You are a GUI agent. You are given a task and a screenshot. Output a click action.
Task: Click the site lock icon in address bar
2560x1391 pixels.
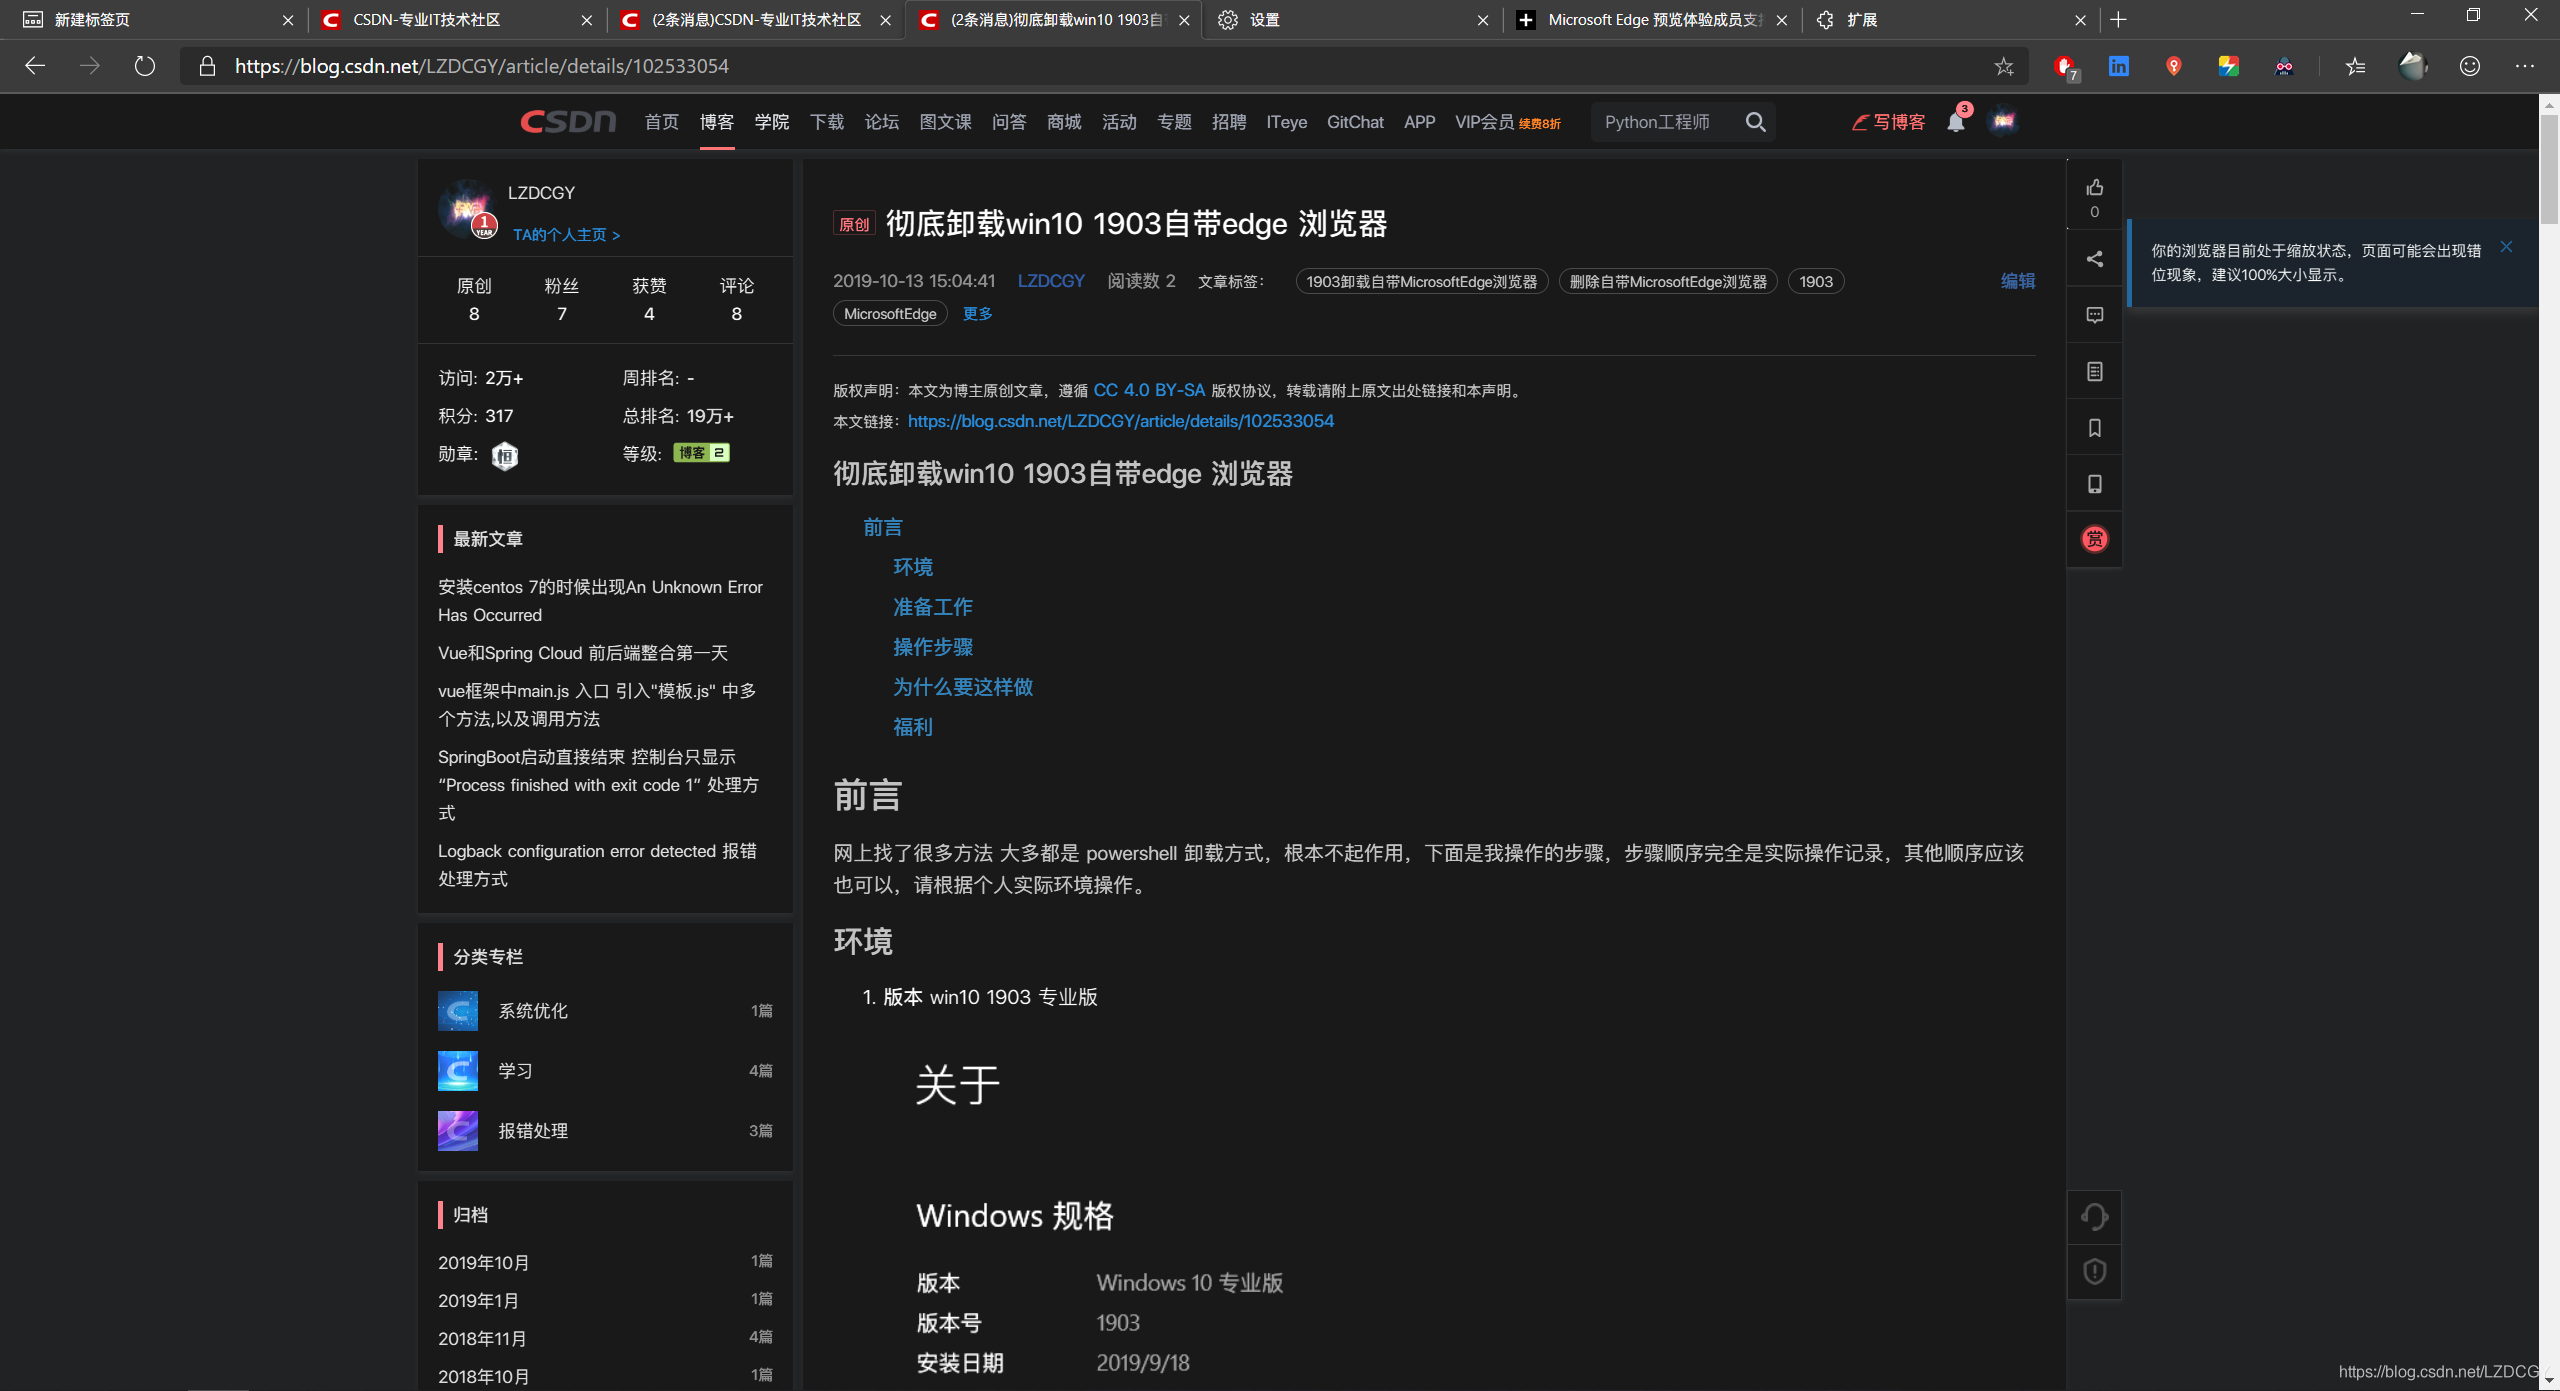pyautogui.click(x=207, y=66)
